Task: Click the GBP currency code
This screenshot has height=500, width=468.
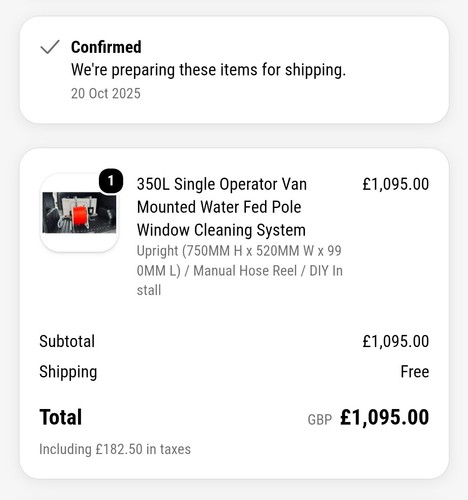Action: click(320, 420)
